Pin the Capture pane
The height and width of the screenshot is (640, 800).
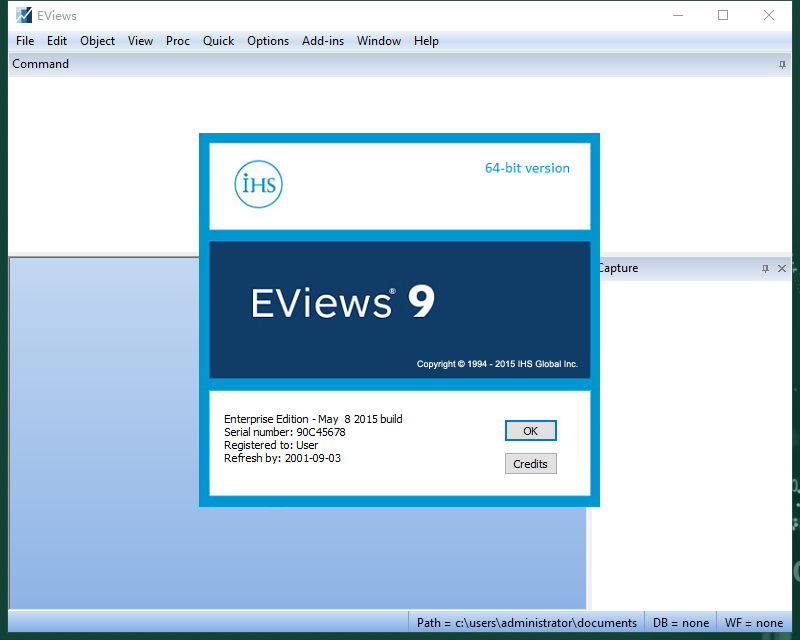[x=765, y=268]
